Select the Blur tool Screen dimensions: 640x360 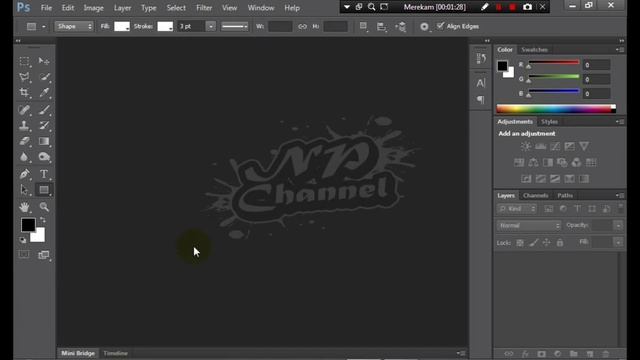click(24, 157)
